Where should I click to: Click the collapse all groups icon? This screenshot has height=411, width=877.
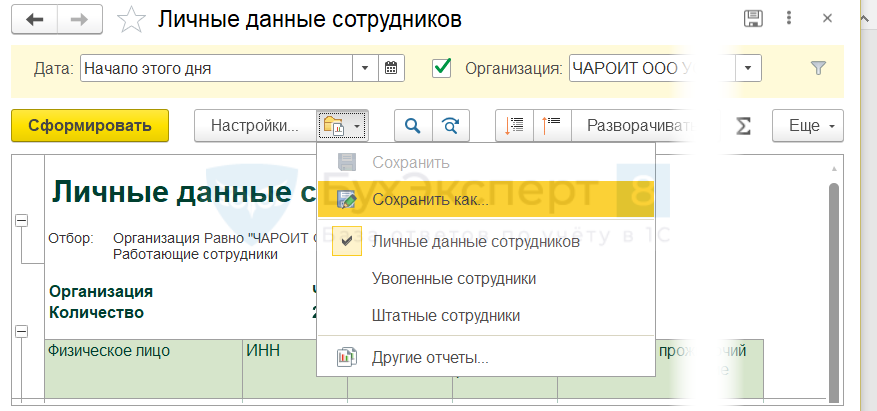[x=552, y=126]
